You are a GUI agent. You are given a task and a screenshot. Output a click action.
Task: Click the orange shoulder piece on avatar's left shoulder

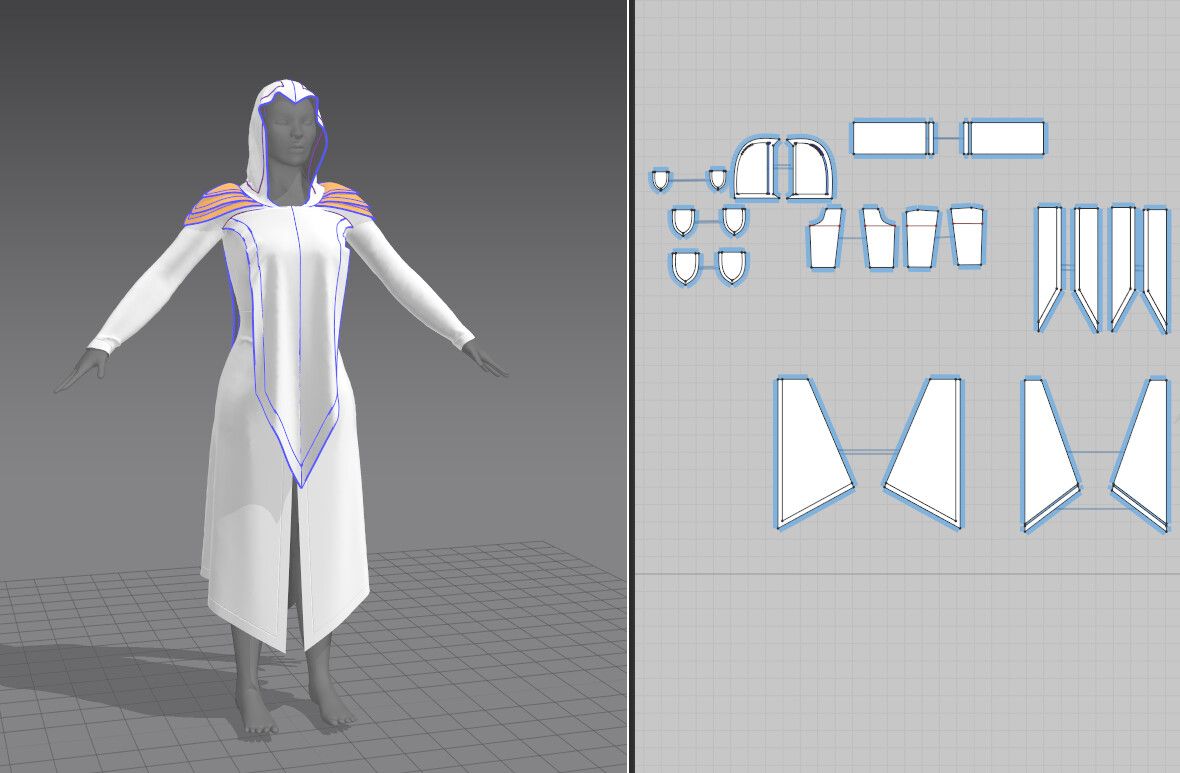coord(345,200)
